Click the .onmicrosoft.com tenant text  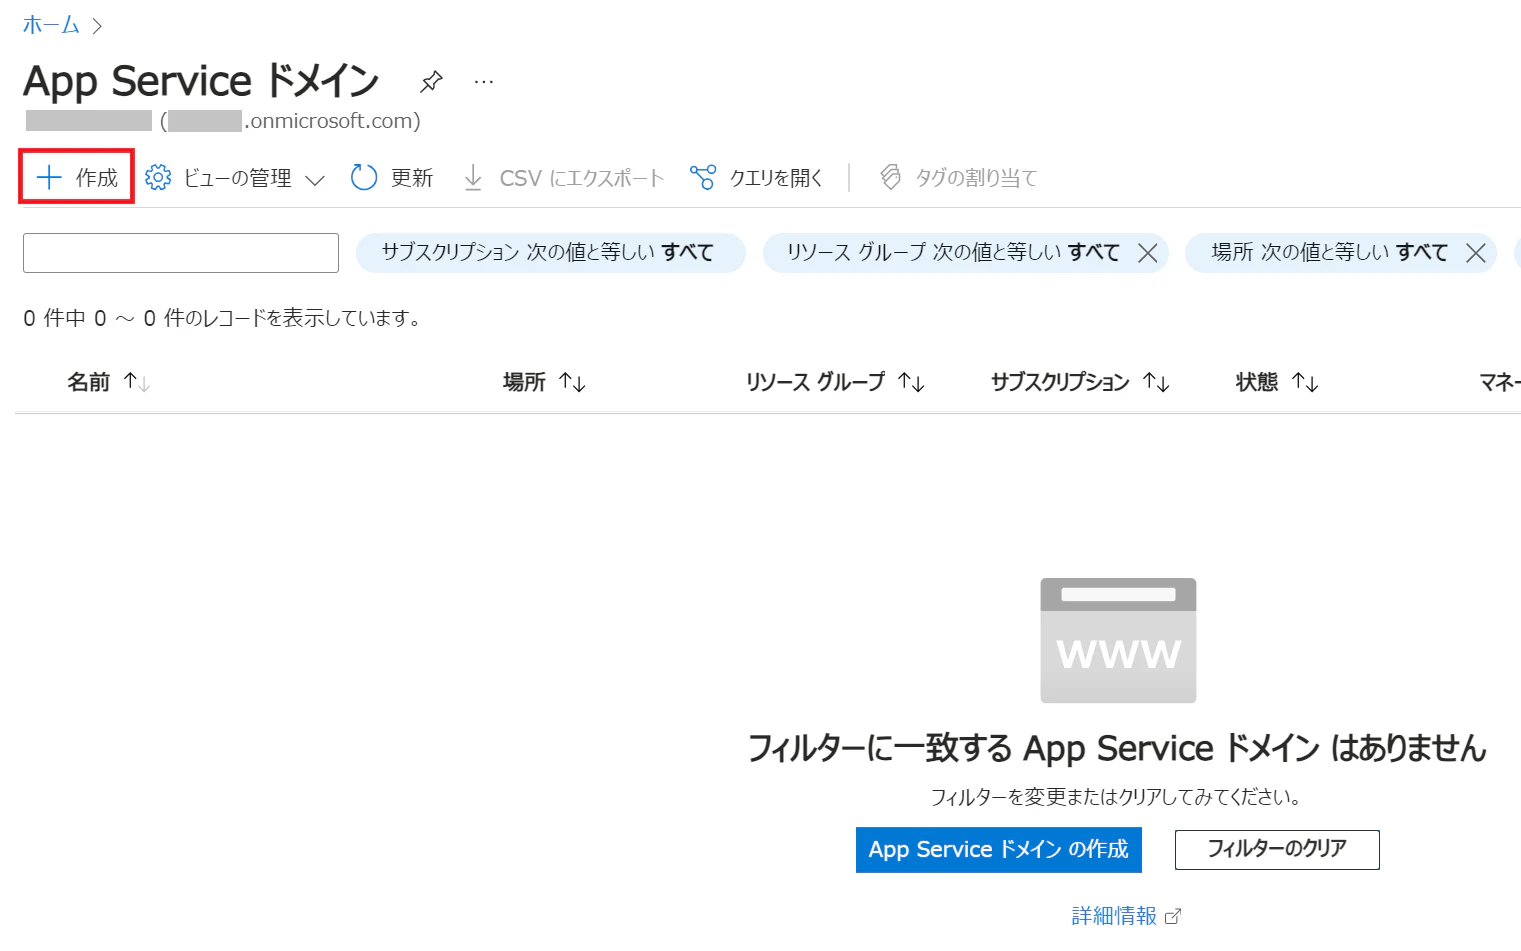(332, 121)
